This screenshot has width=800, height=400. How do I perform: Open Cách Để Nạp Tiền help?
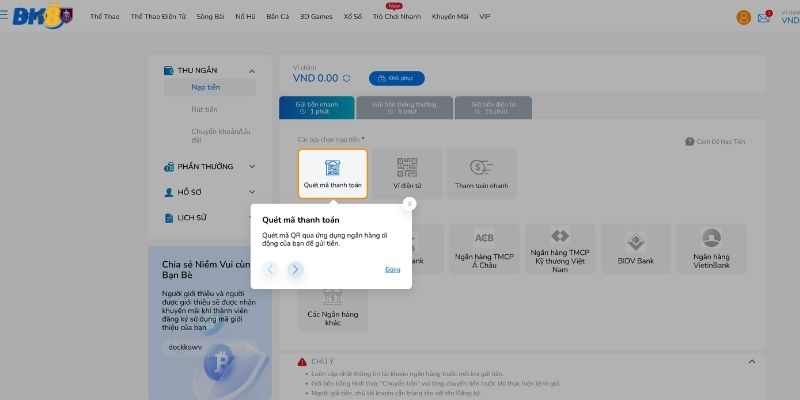(715, 141)
